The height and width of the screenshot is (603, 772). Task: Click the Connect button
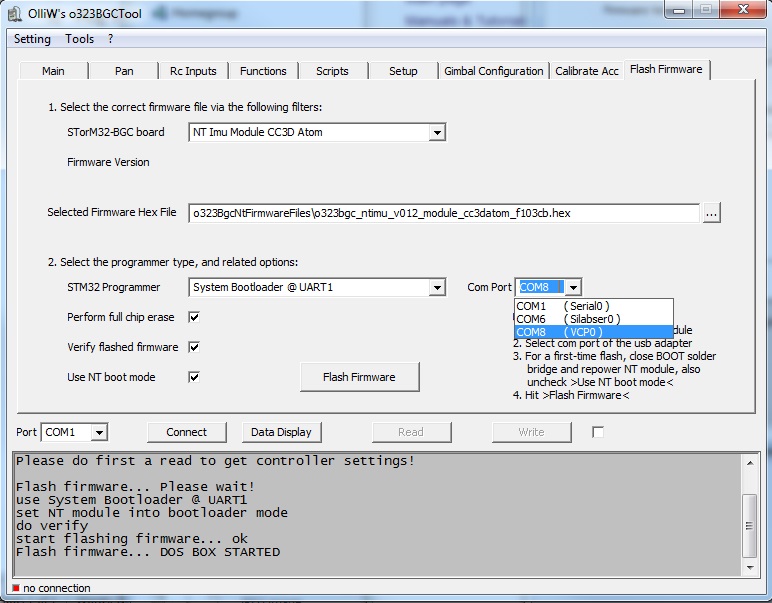click(x=186, y=432)
